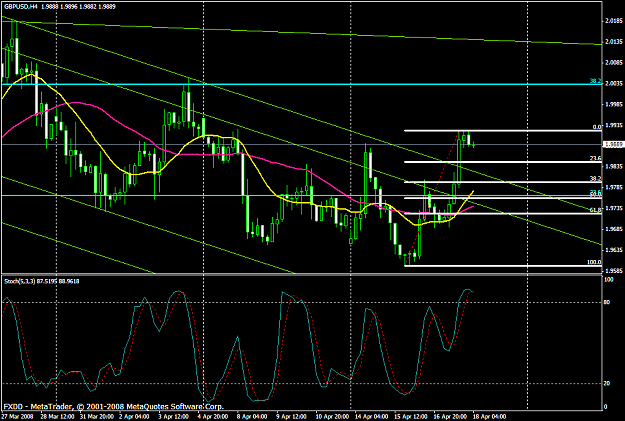Click the 27 Mar 2008 date label
Viewport: 625px width, 421px height.
[17, 417]
